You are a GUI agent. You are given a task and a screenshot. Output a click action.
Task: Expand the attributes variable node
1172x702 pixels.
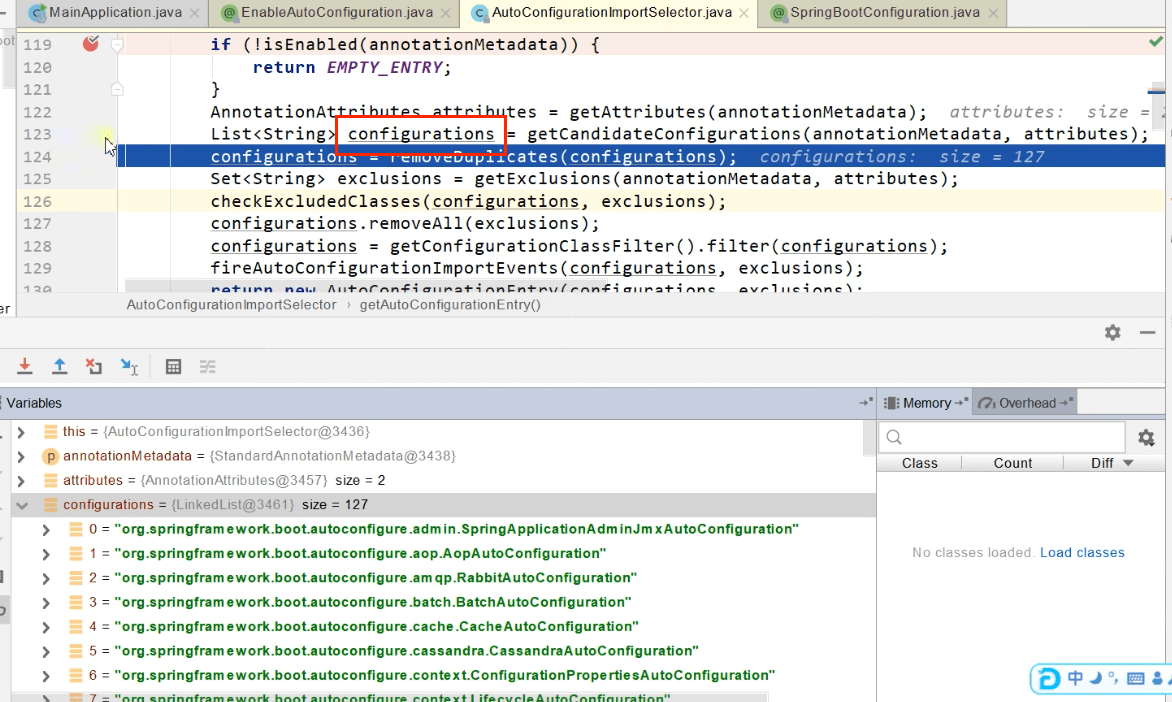click(21, 481)
